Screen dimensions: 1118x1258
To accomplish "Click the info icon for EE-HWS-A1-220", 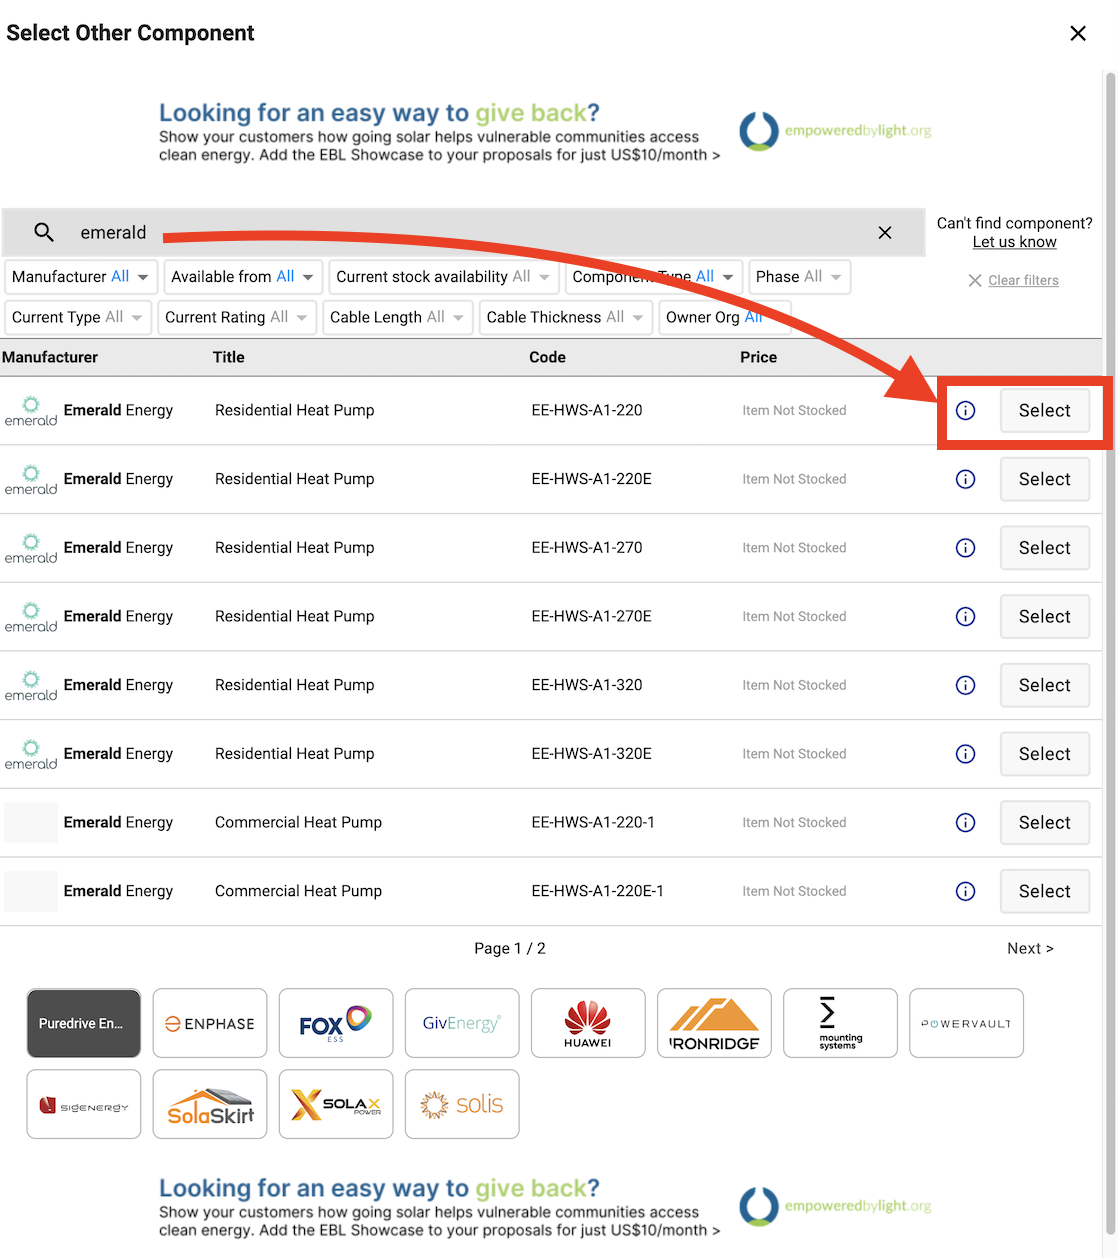I will [965, 410].
